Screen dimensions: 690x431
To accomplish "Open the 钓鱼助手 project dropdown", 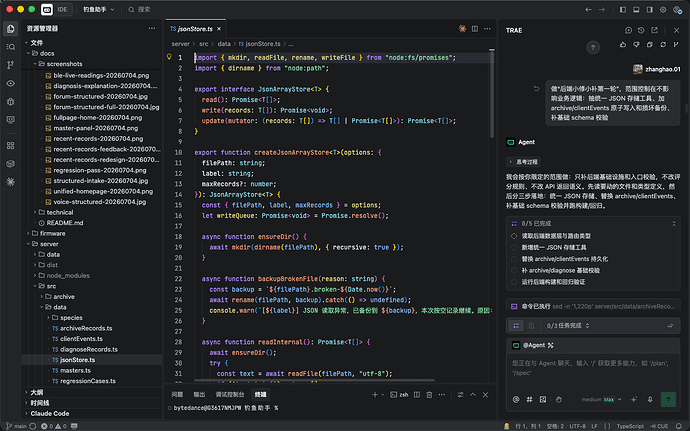I will point(99,9).
